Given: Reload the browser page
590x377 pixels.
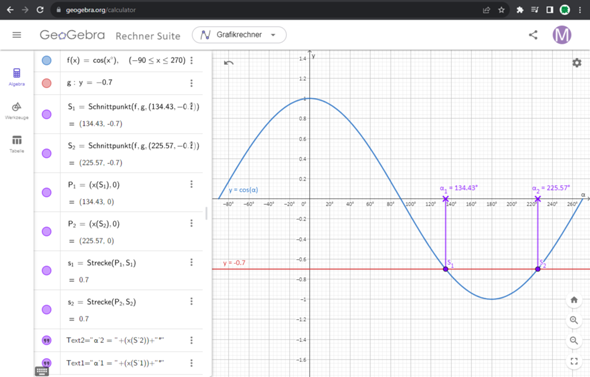Looking at the screenshot, I should click(x=40, y=10).
